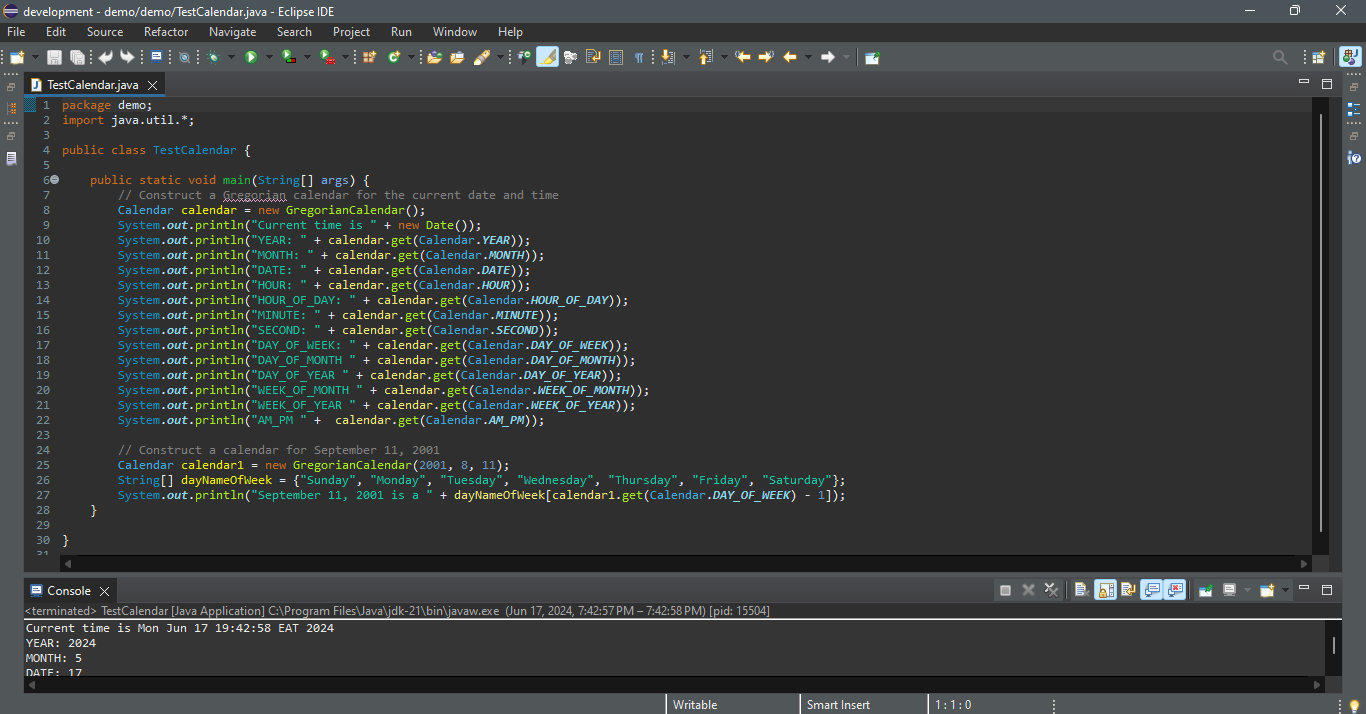Start debugging with the bug icon

coord(213,58)
